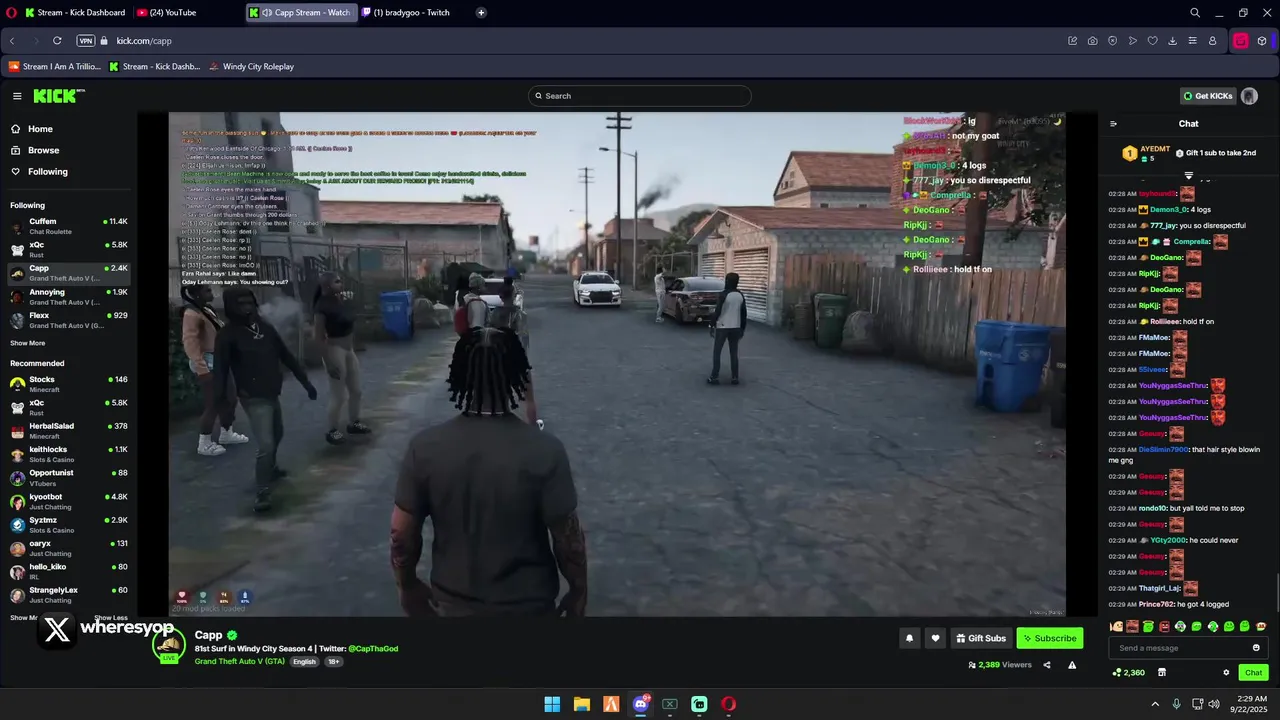Open Cuffem channel in Following list
The image size is (1280, 720).
tap(68, 226)
